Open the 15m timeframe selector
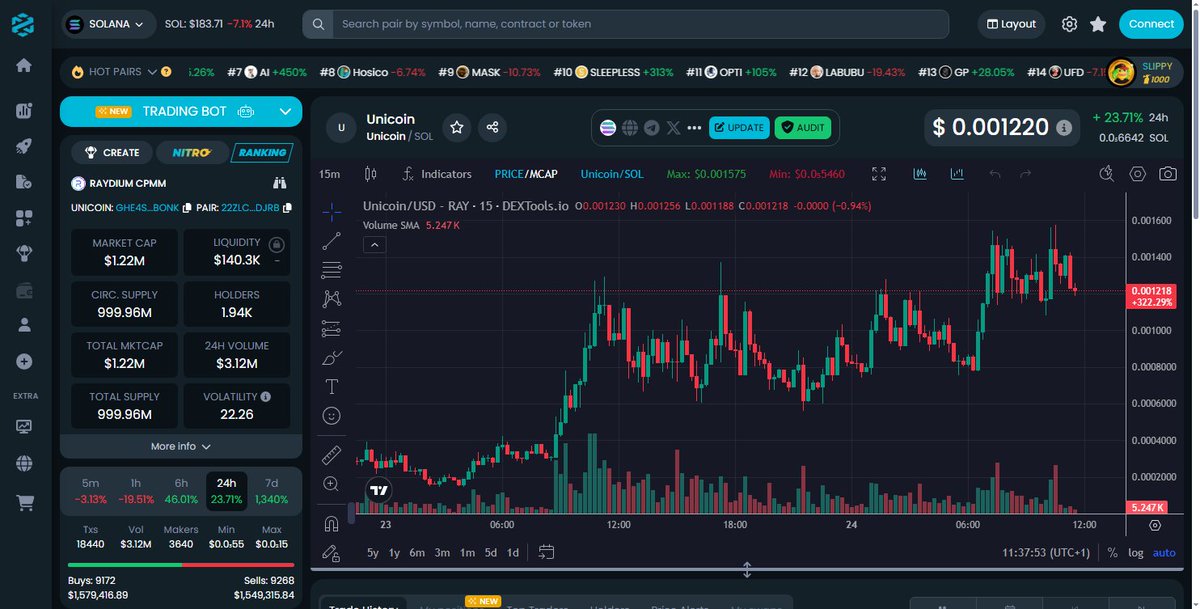Viewport: 1200px width, 609px height. pyautogui.click(x=329, y=174)
